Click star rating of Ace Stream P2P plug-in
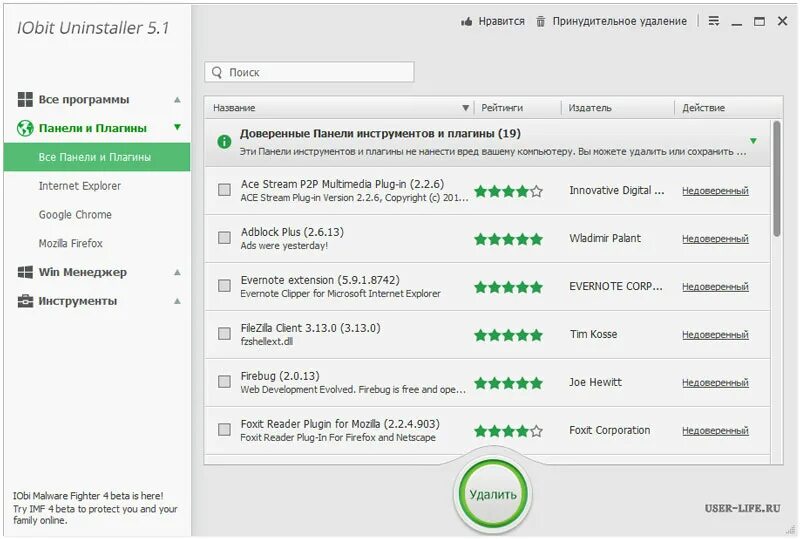The image size is (800, 539). pyautogui.click(x=508, y=191)
